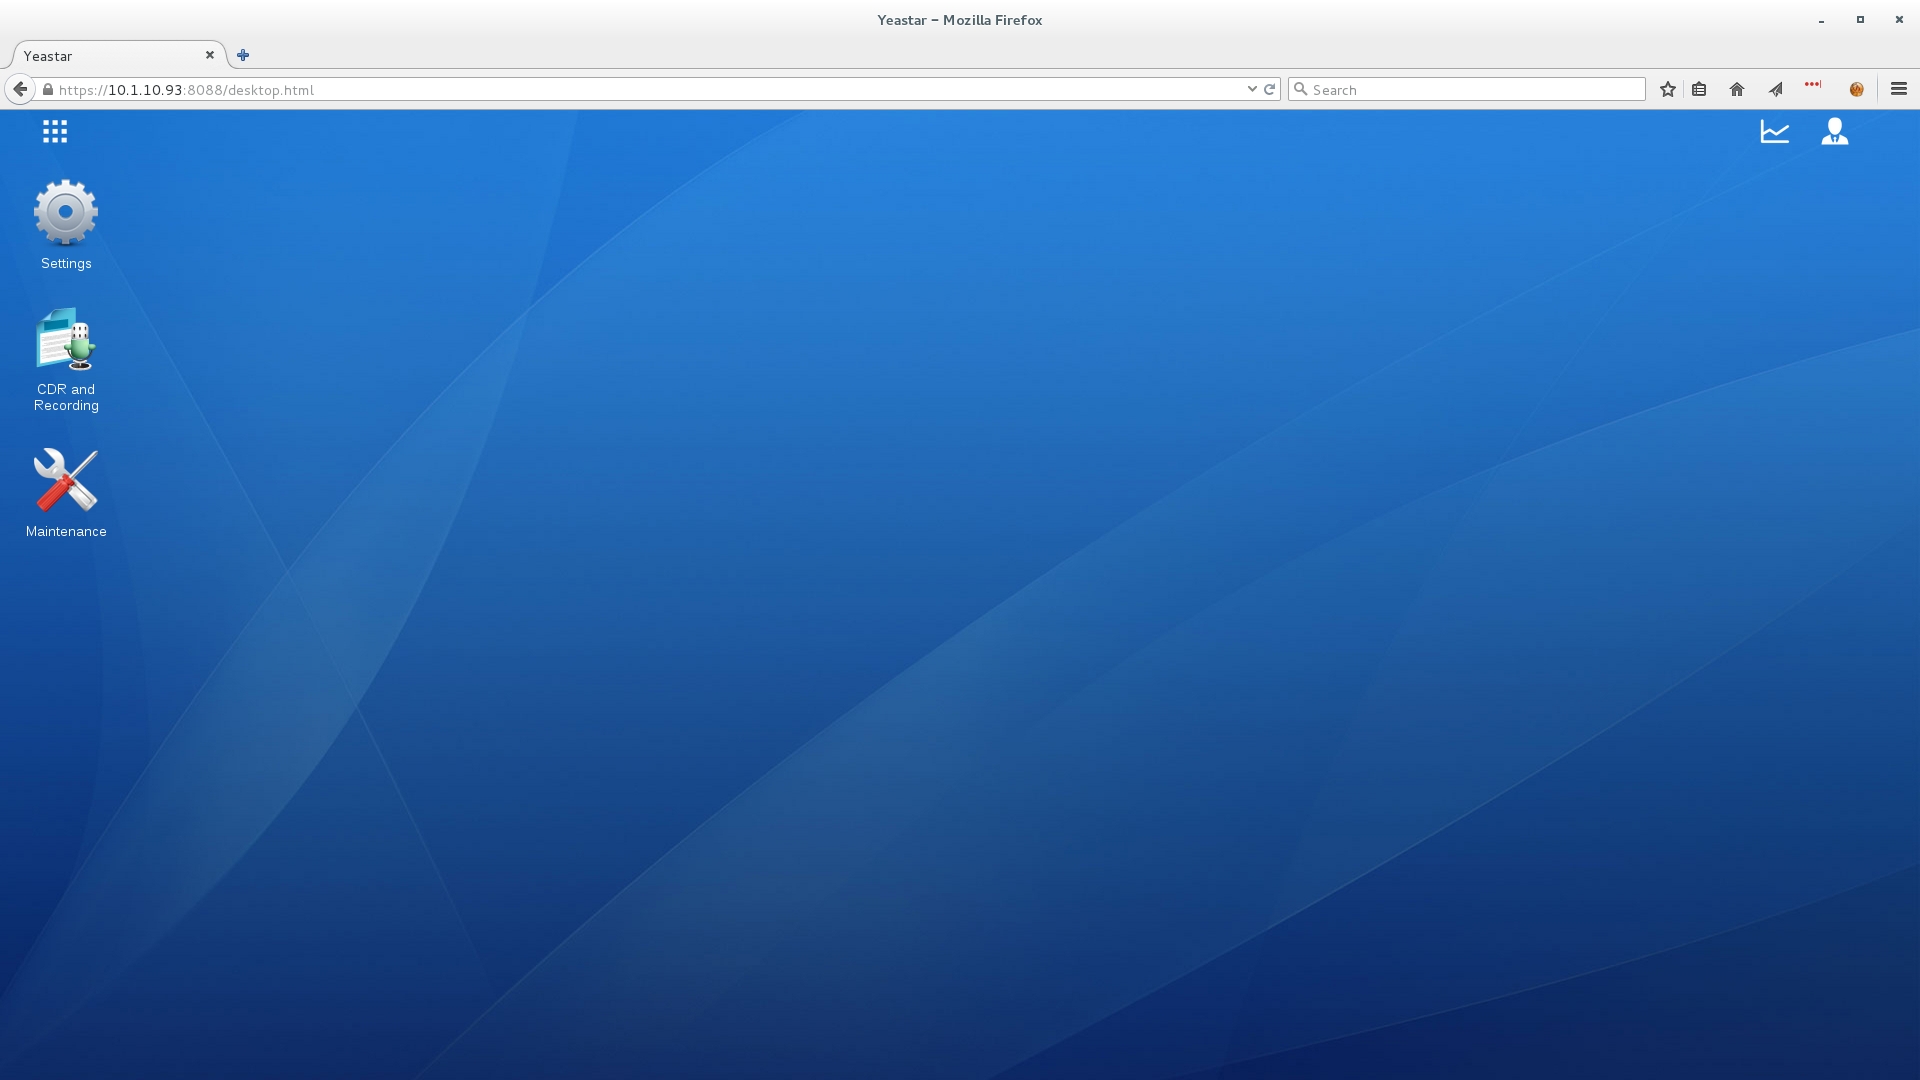Click the padlock site security icon
The image size is (1920, 1080).
tap(48, 89)
